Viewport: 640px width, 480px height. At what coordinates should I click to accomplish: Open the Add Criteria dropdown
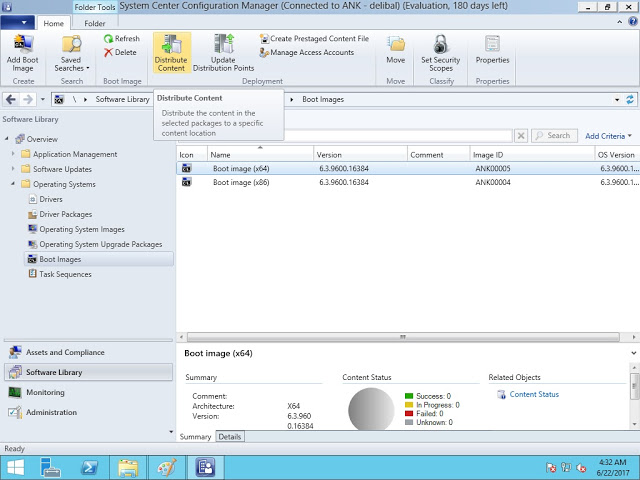click(x=608, y=136)
